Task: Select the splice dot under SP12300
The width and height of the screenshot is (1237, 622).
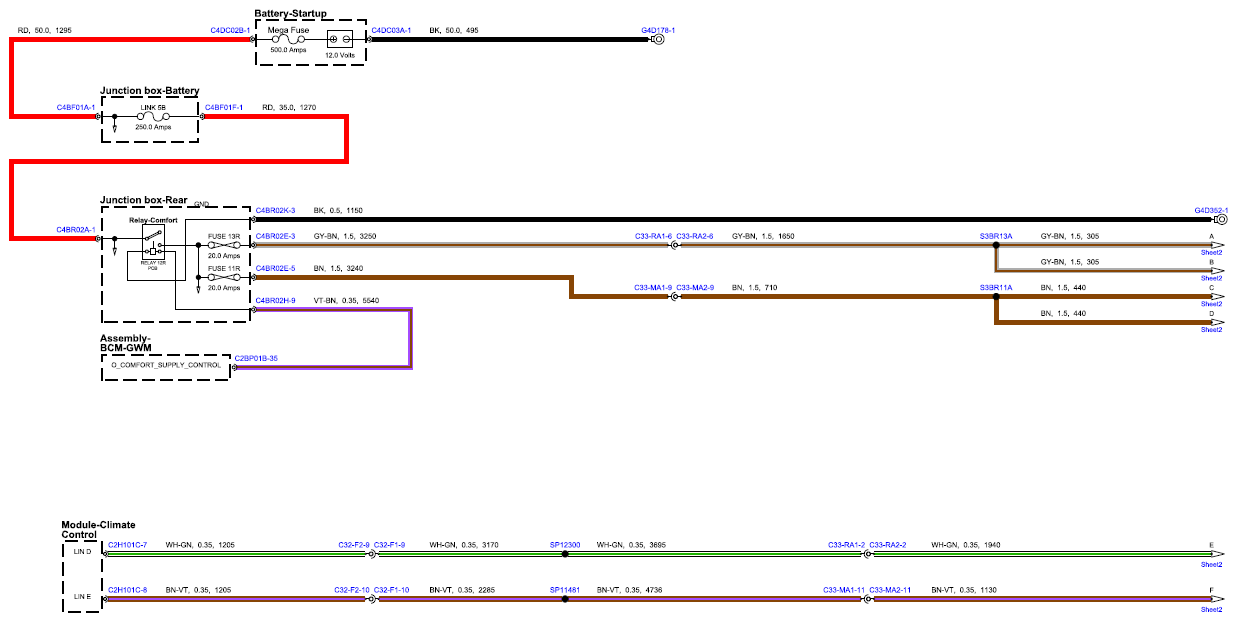Action: click(x=565, y=553)
